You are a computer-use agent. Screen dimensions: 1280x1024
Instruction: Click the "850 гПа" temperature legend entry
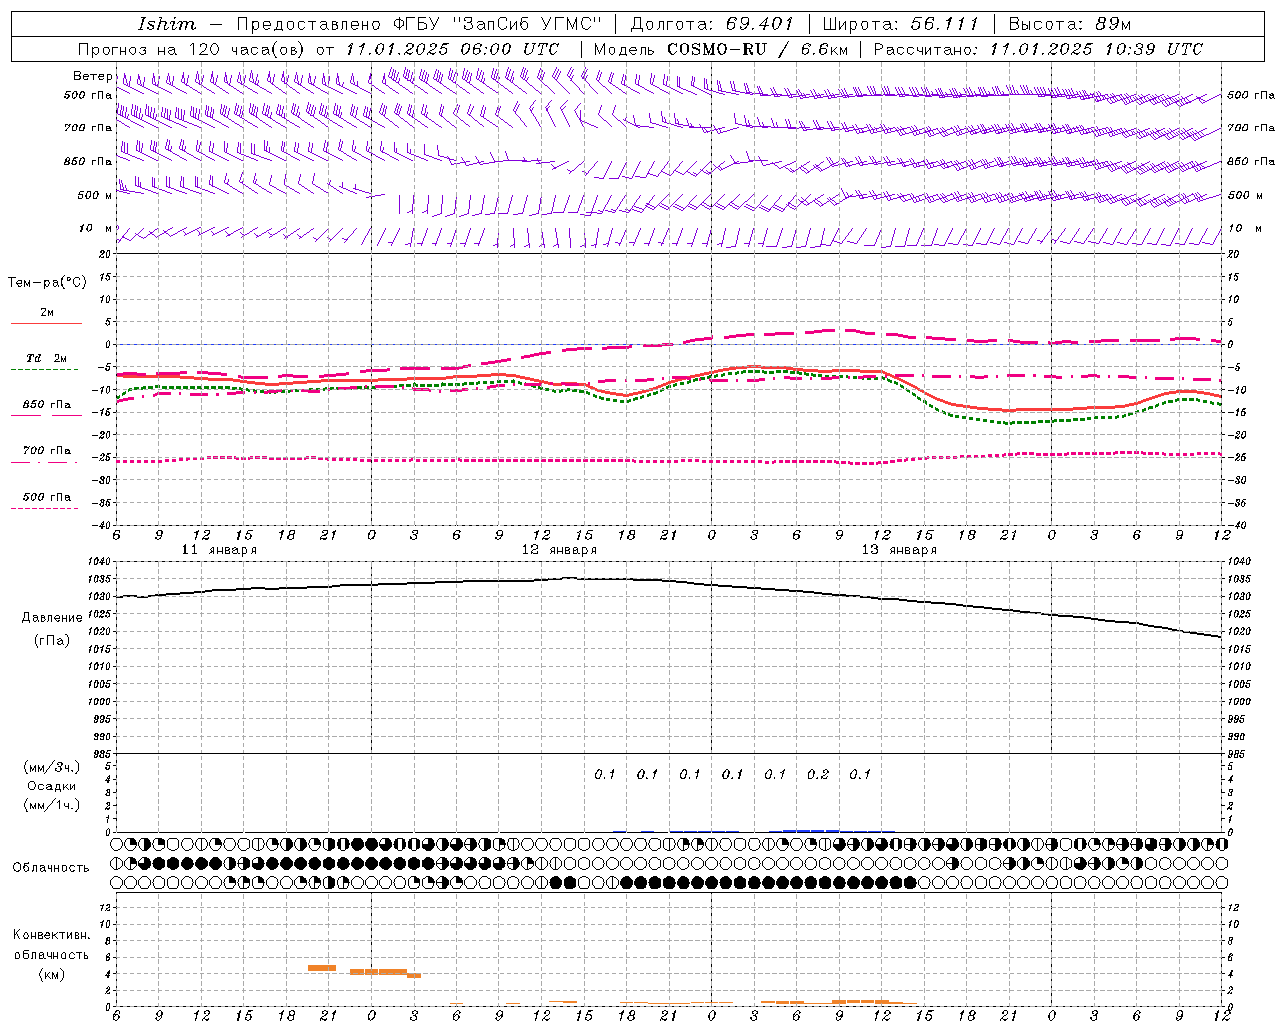click(x=47, y=404)
